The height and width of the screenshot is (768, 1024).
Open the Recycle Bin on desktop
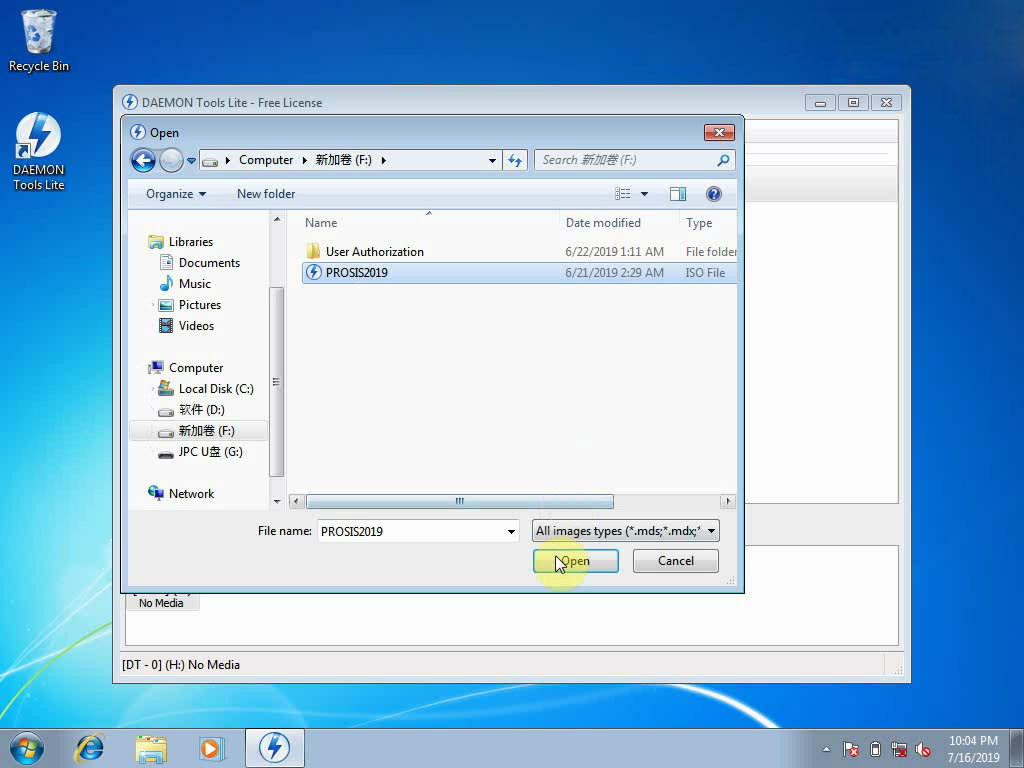(x=39, y=41)
